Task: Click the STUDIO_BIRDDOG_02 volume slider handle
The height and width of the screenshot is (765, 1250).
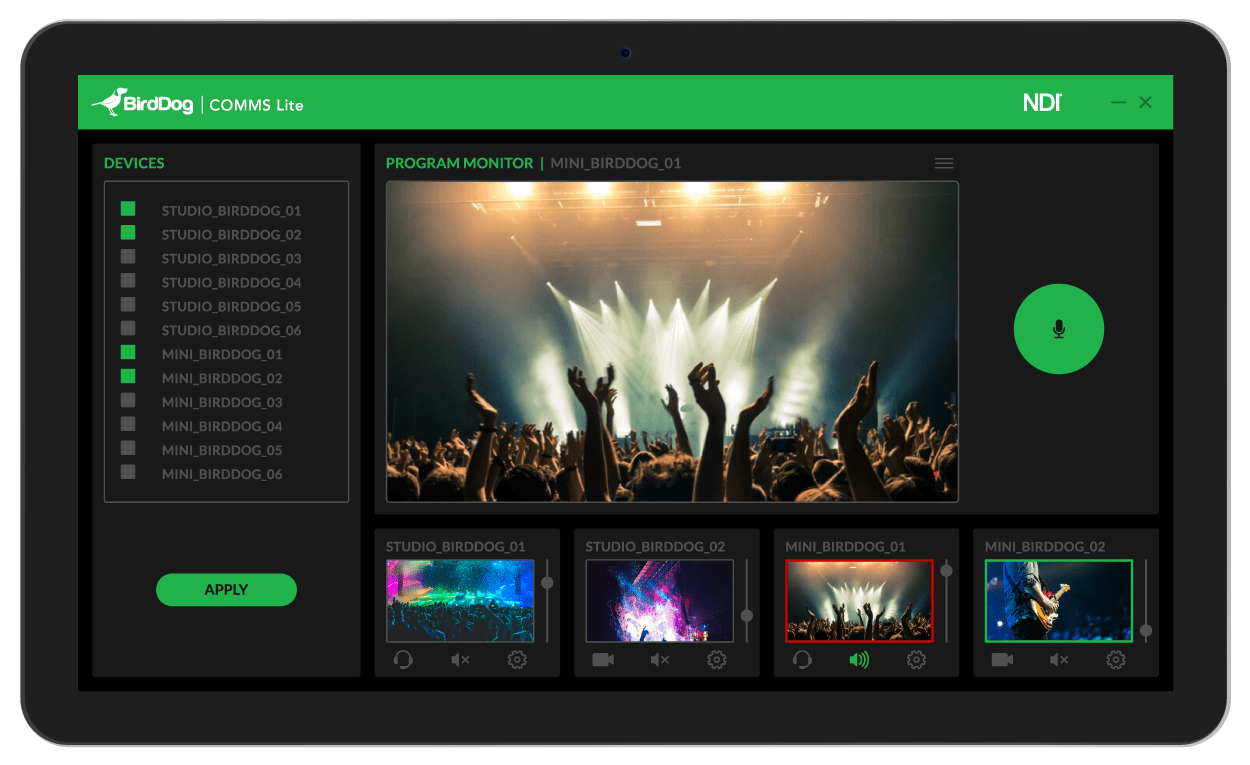Action: click(747, 616)
